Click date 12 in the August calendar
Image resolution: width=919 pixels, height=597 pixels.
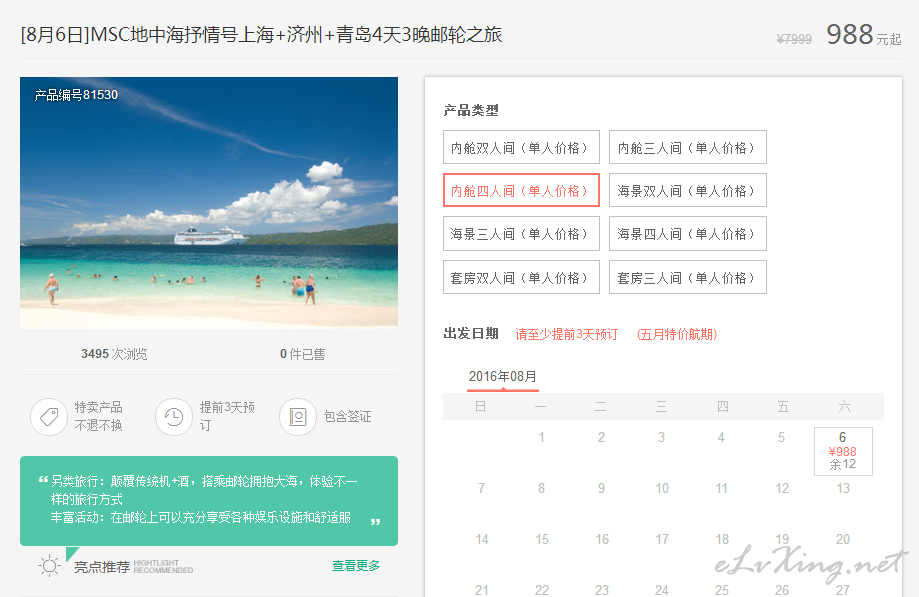782,489
